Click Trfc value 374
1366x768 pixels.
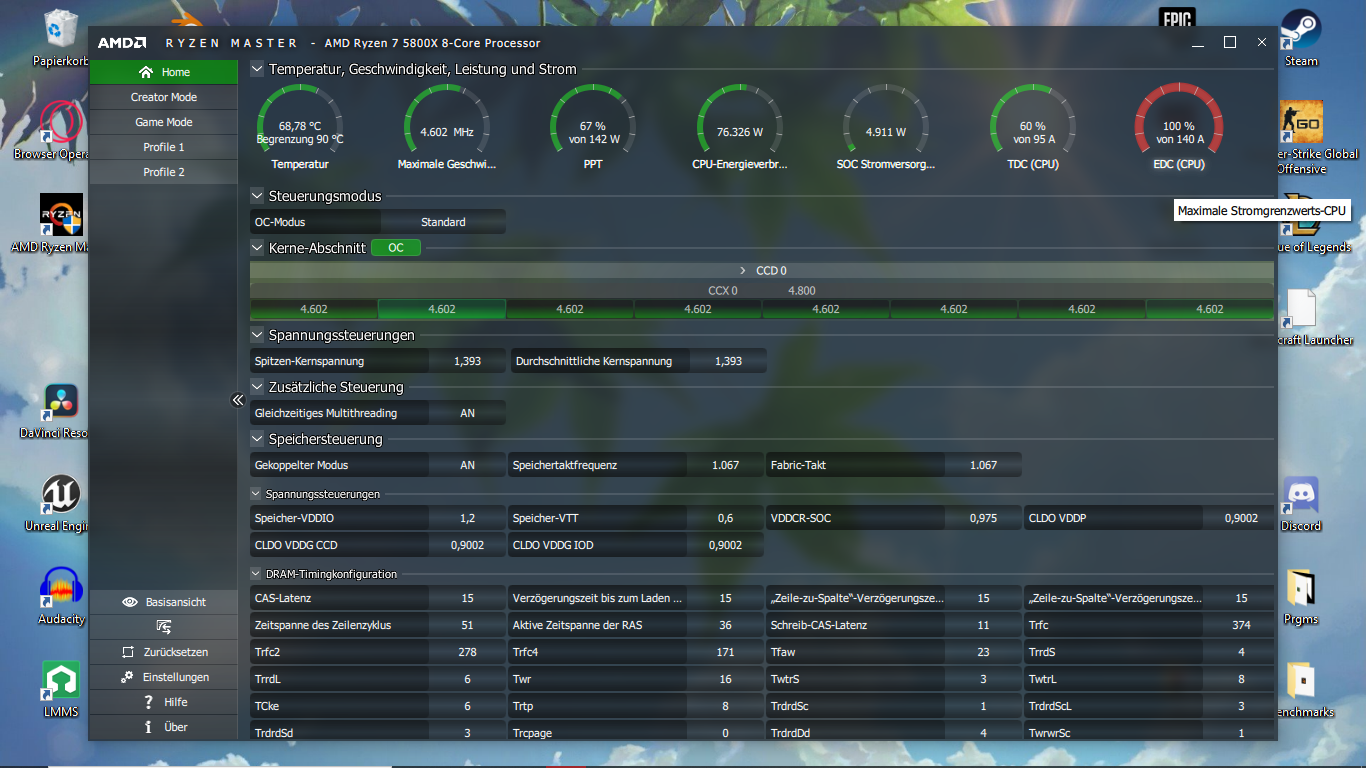click(x=1241, y=625)
